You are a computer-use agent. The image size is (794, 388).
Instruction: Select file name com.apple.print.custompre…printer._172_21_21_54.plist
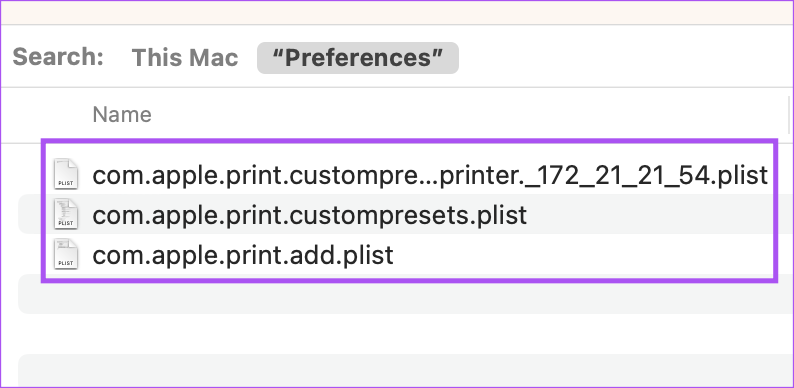click(430, 175)
